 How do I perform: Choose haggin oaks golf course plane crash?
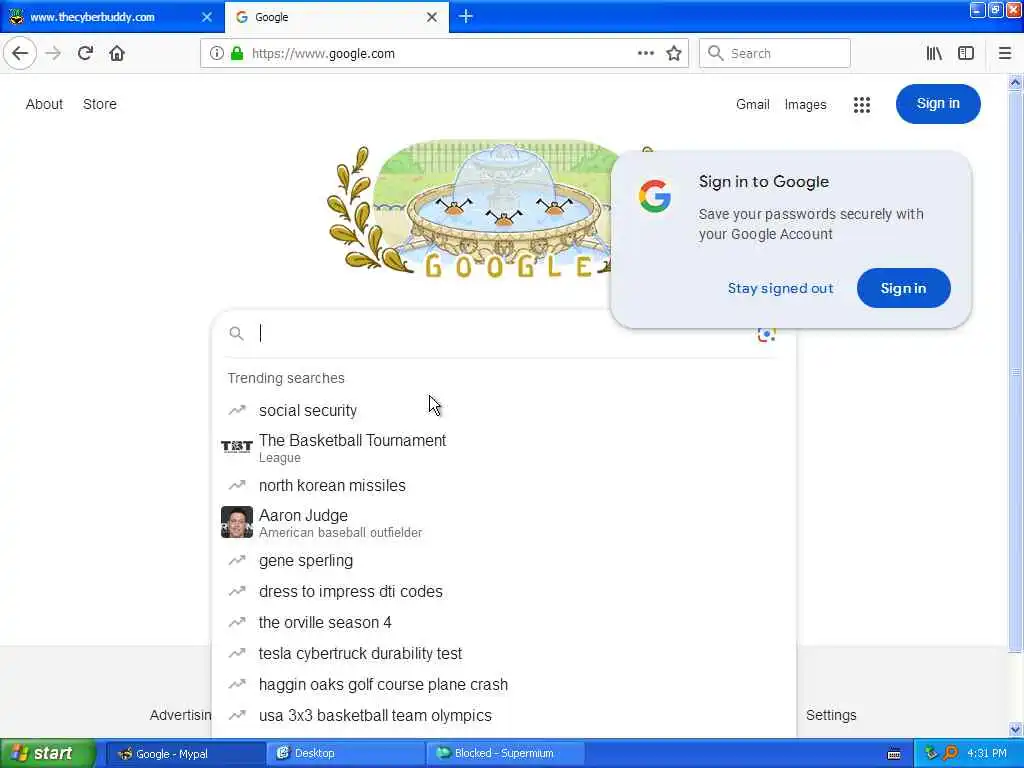coord(503,684)
